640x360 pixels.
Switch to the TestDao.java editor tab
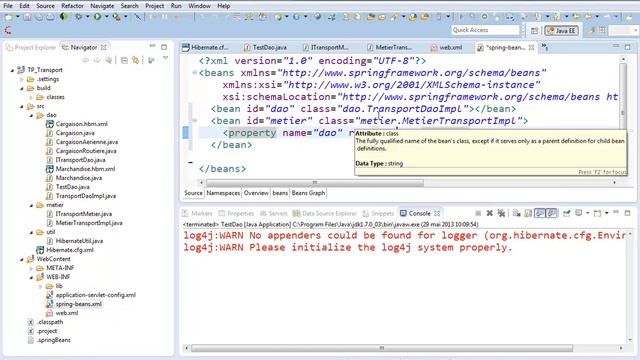[265, 47]
